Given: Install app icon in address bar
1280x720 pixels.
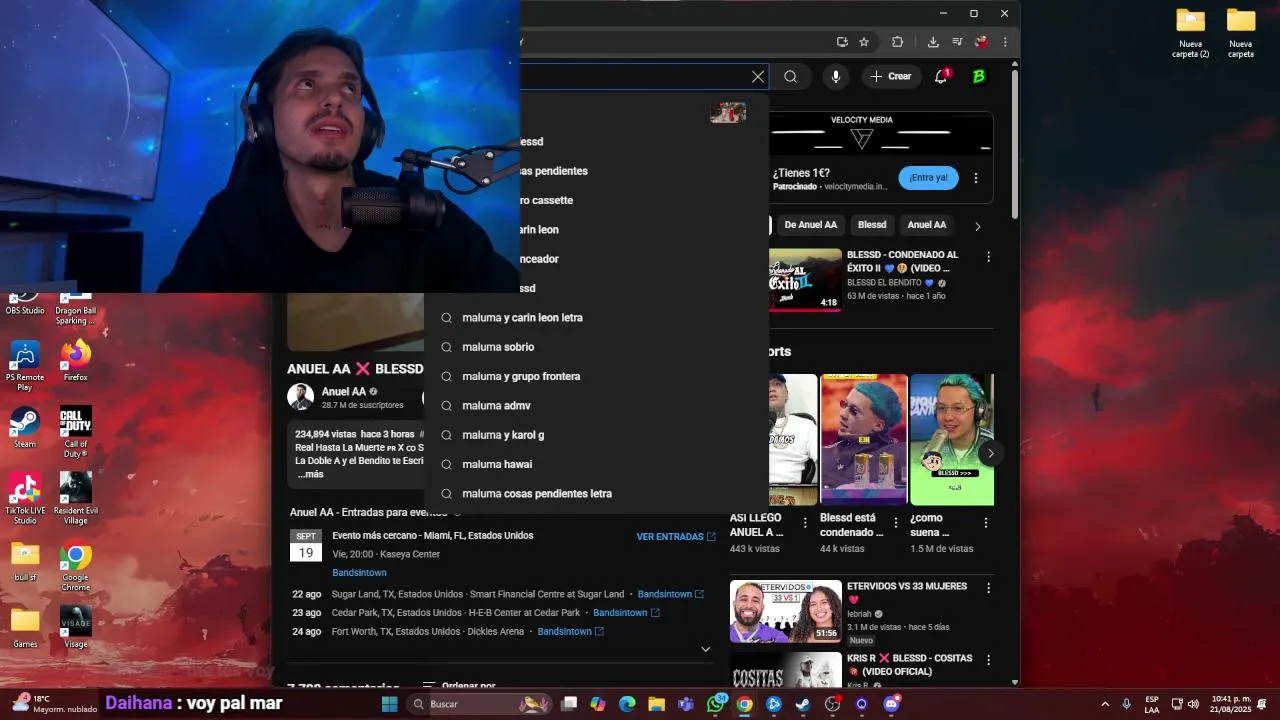Looking at the screenshot, I should pyautogui.click(x=842, y=42).
